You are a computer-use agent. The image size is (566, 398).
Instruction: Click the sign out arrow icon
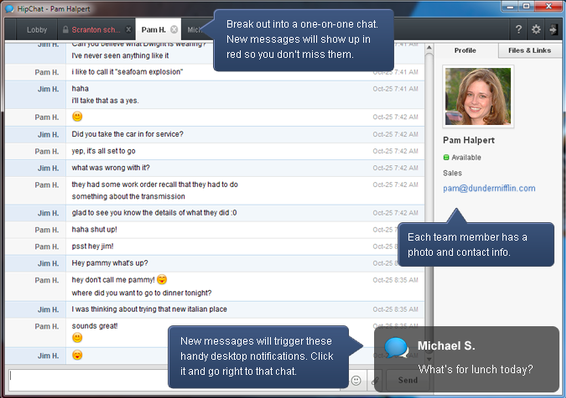click(x=553, y=30)
